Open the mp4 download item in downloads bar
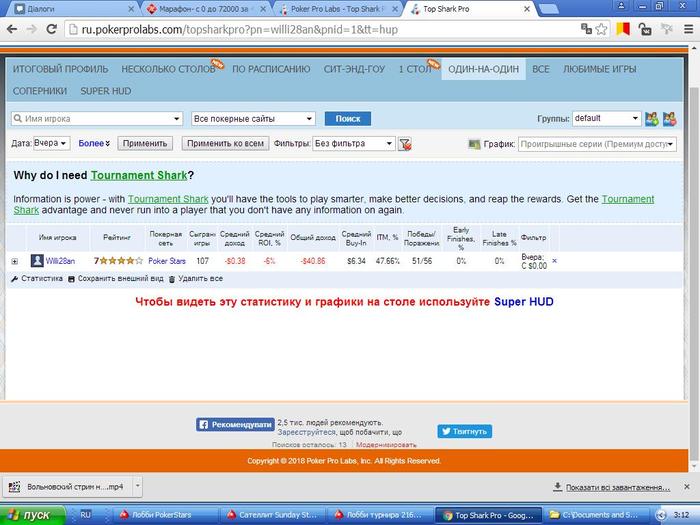The width and height of the screenshot is (700, 525). pos(67,487)
